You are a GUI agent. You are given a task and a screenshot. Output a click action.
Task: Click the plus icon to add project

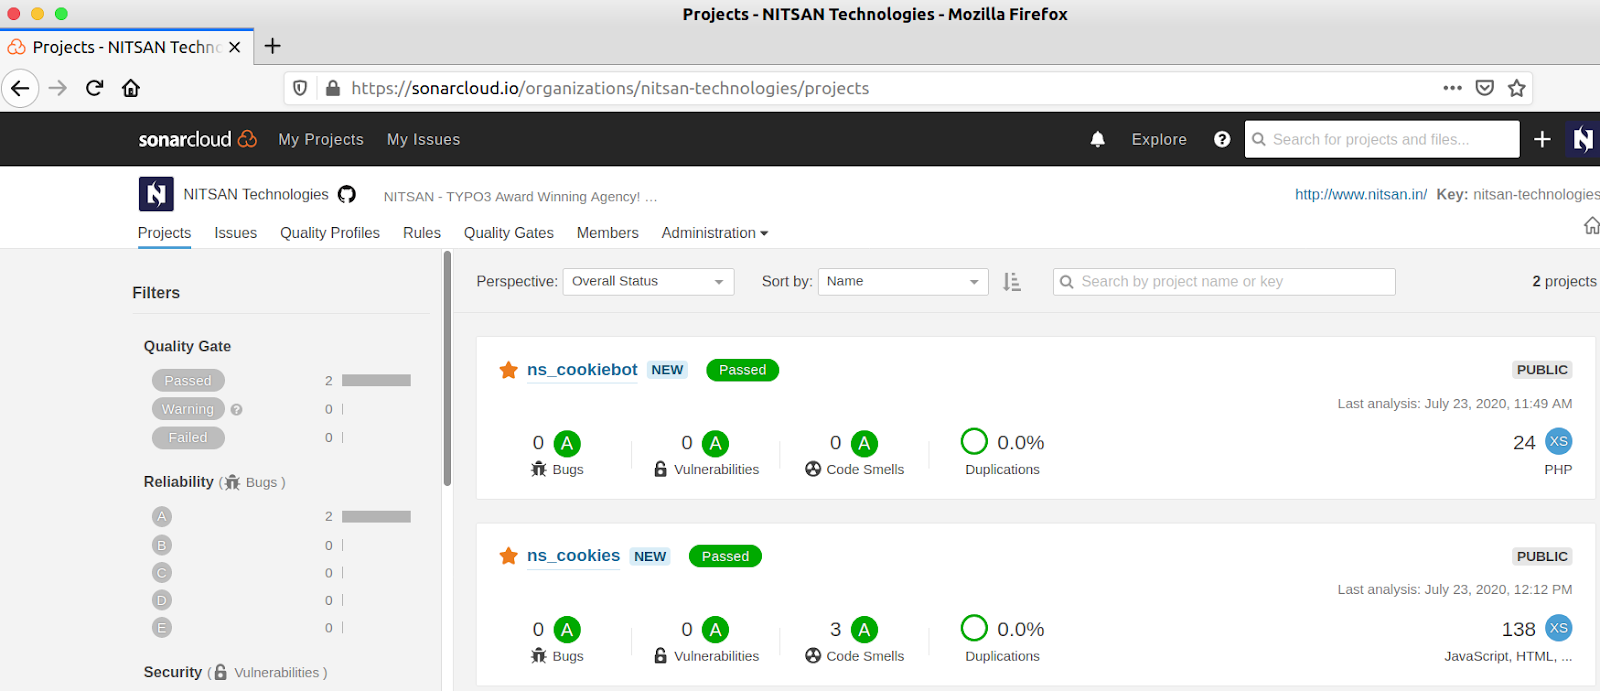1541,139
